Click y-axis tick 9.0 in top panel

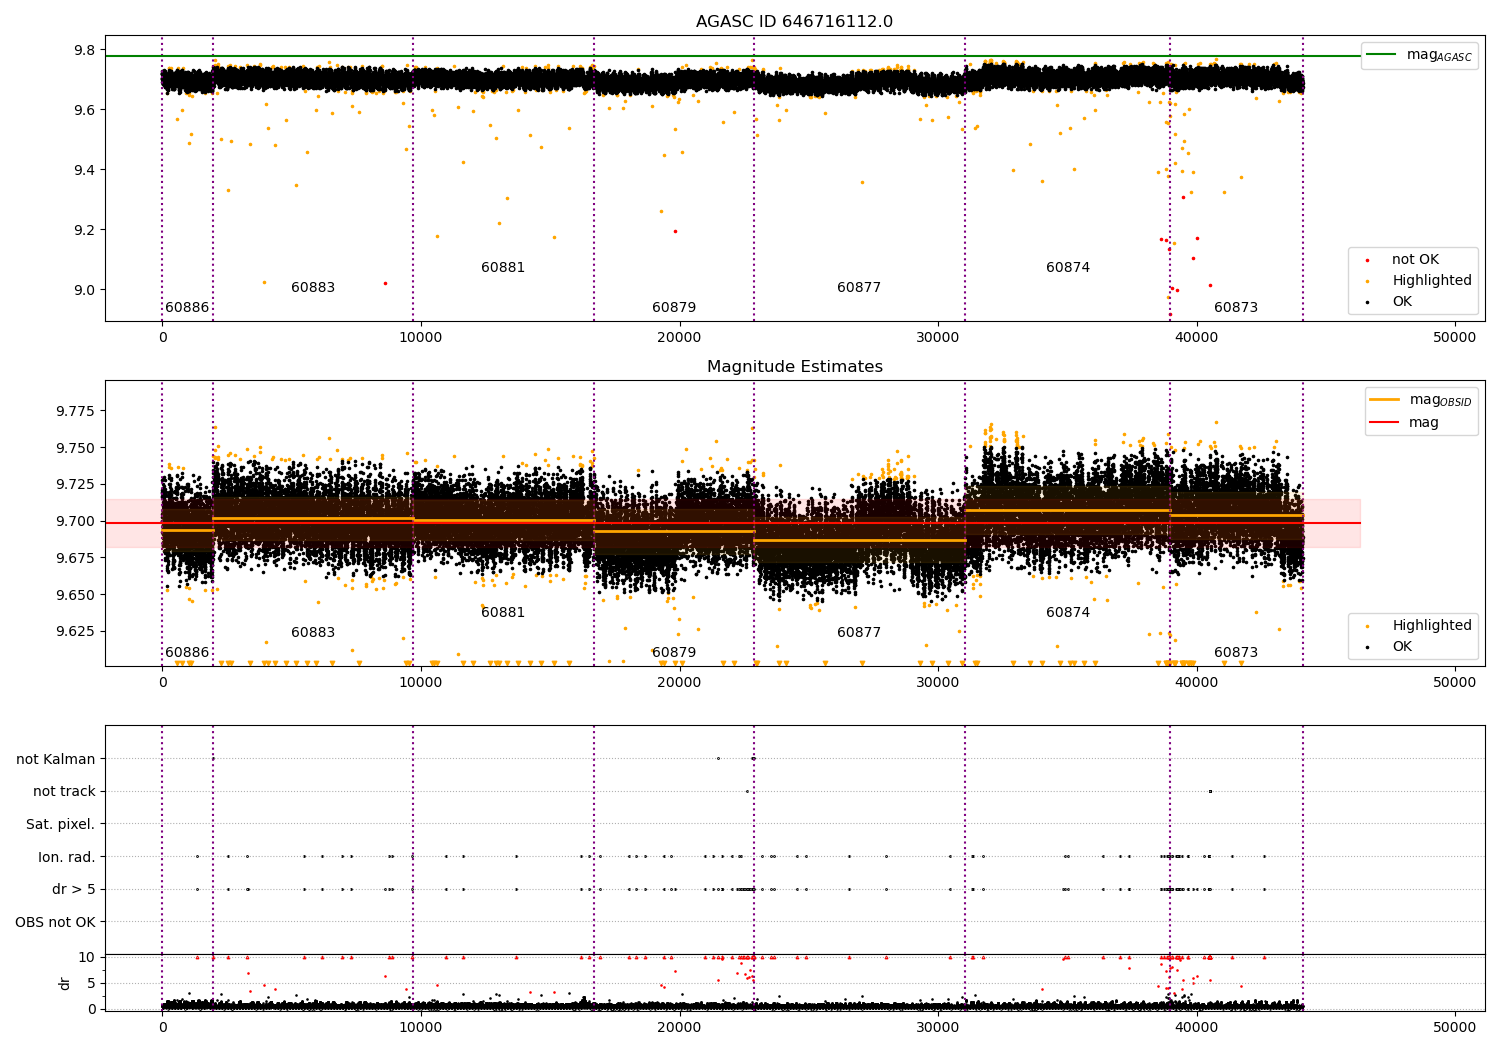(x=85, y=290)
